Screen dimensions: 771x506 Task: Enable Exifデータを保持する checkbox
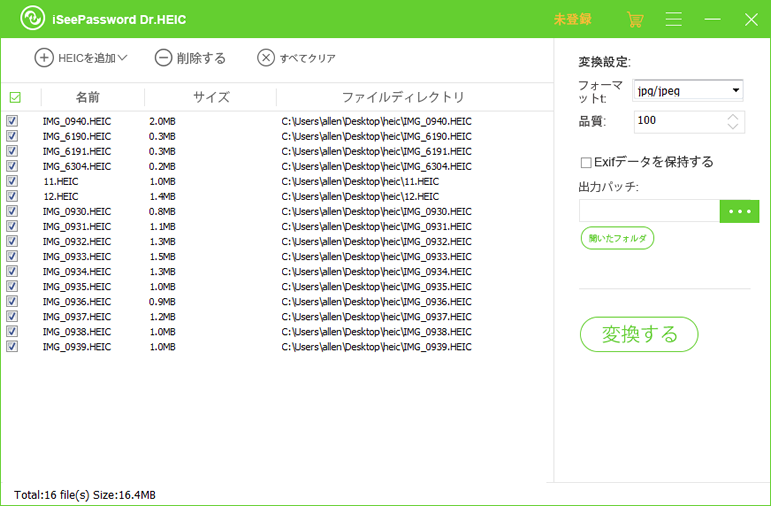pyautogui.click(x=586, y=162)
